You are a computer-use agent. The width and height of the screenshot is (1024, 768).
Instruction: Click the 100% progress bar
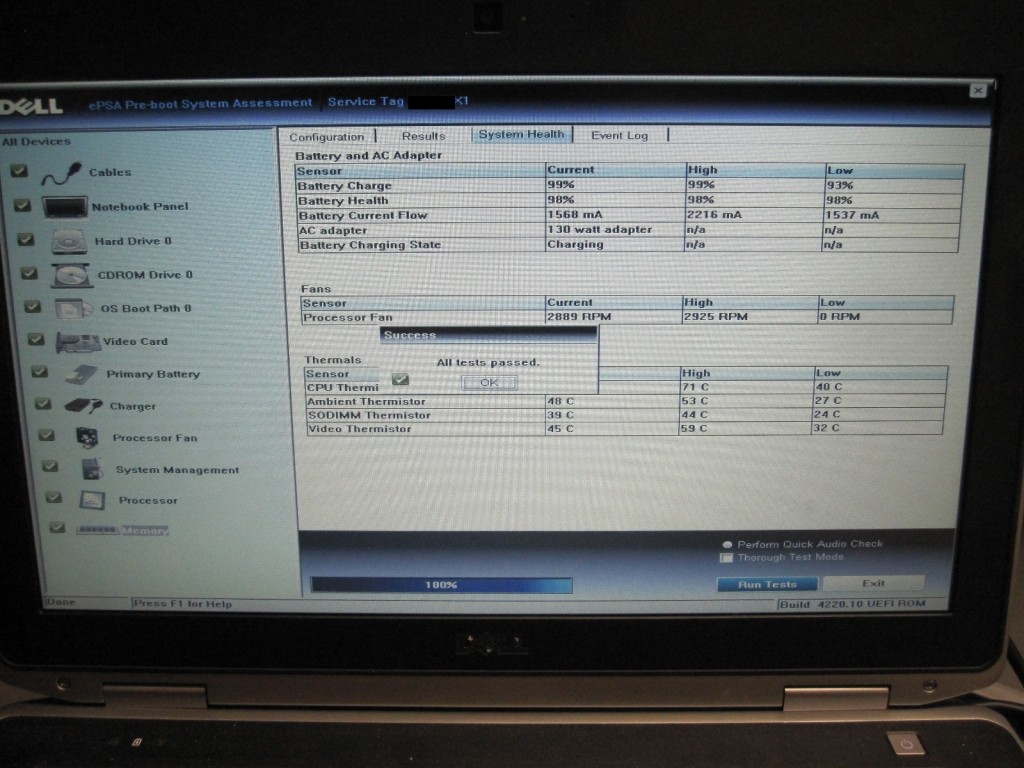[441, 584]
